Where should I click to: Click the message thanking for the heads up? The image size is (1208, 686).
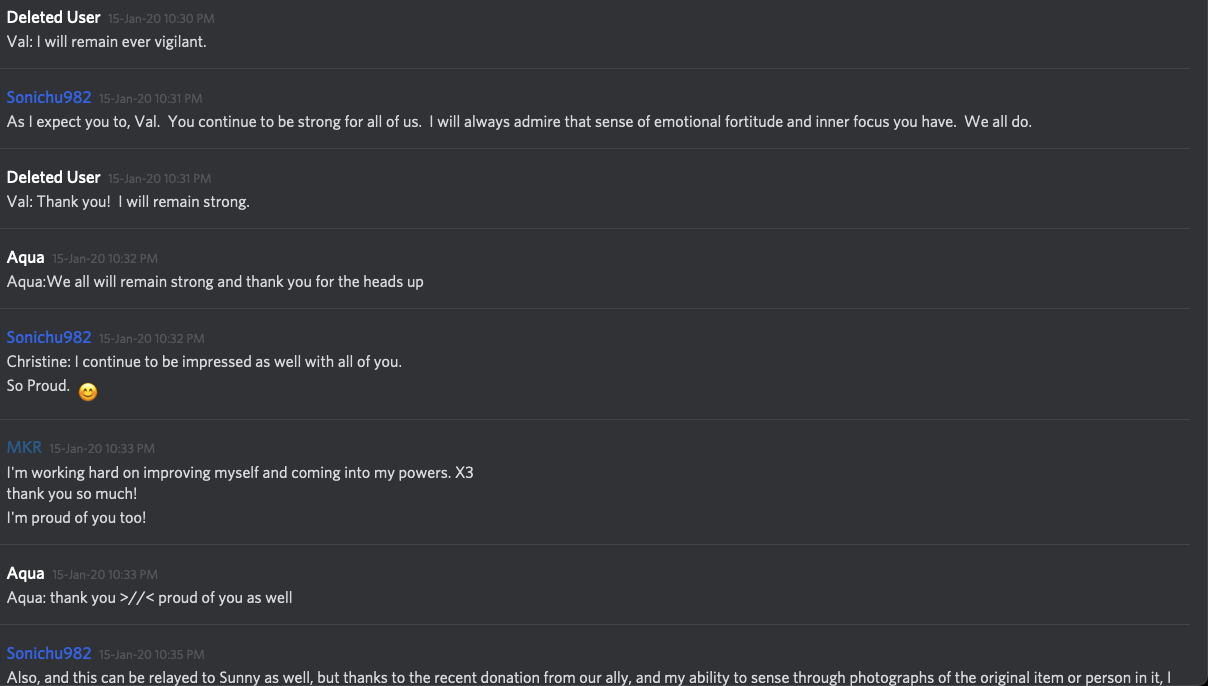(x=215, y=282)
